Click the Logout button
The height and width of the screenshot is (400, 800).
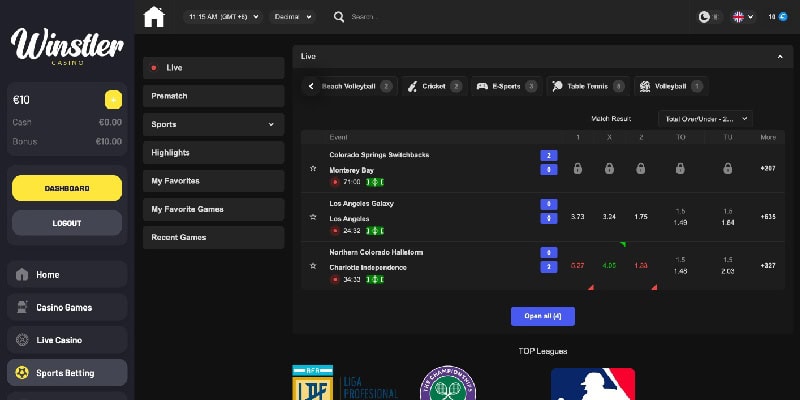coord(67,223)
